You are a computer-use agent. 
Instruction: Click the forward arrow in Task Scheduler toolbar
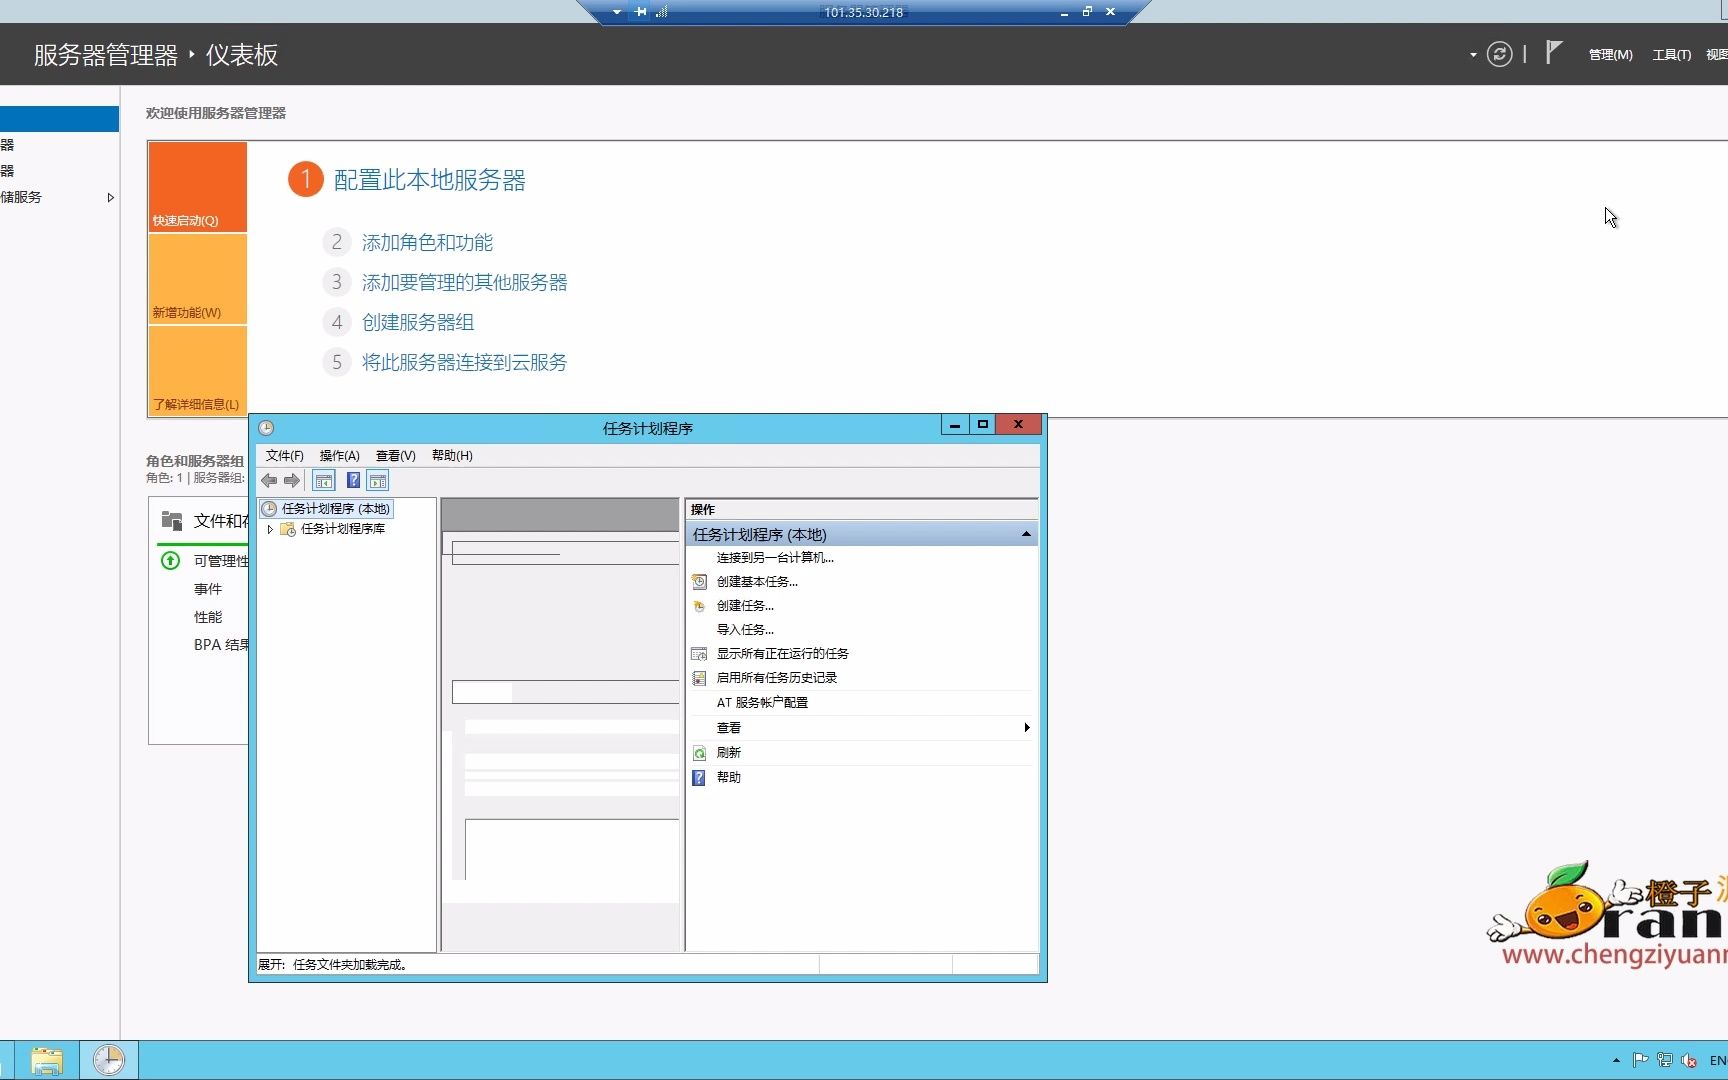292,481
